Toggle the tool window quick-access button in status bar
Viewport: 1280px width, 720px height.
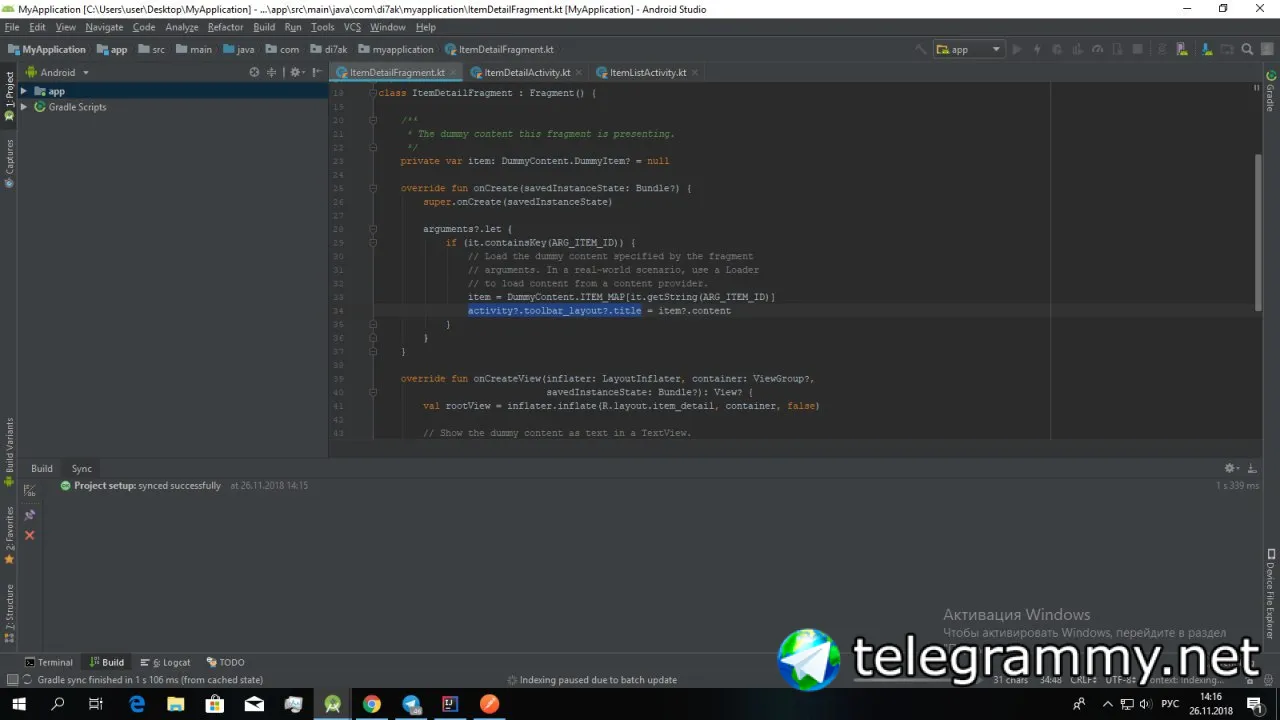12,680
